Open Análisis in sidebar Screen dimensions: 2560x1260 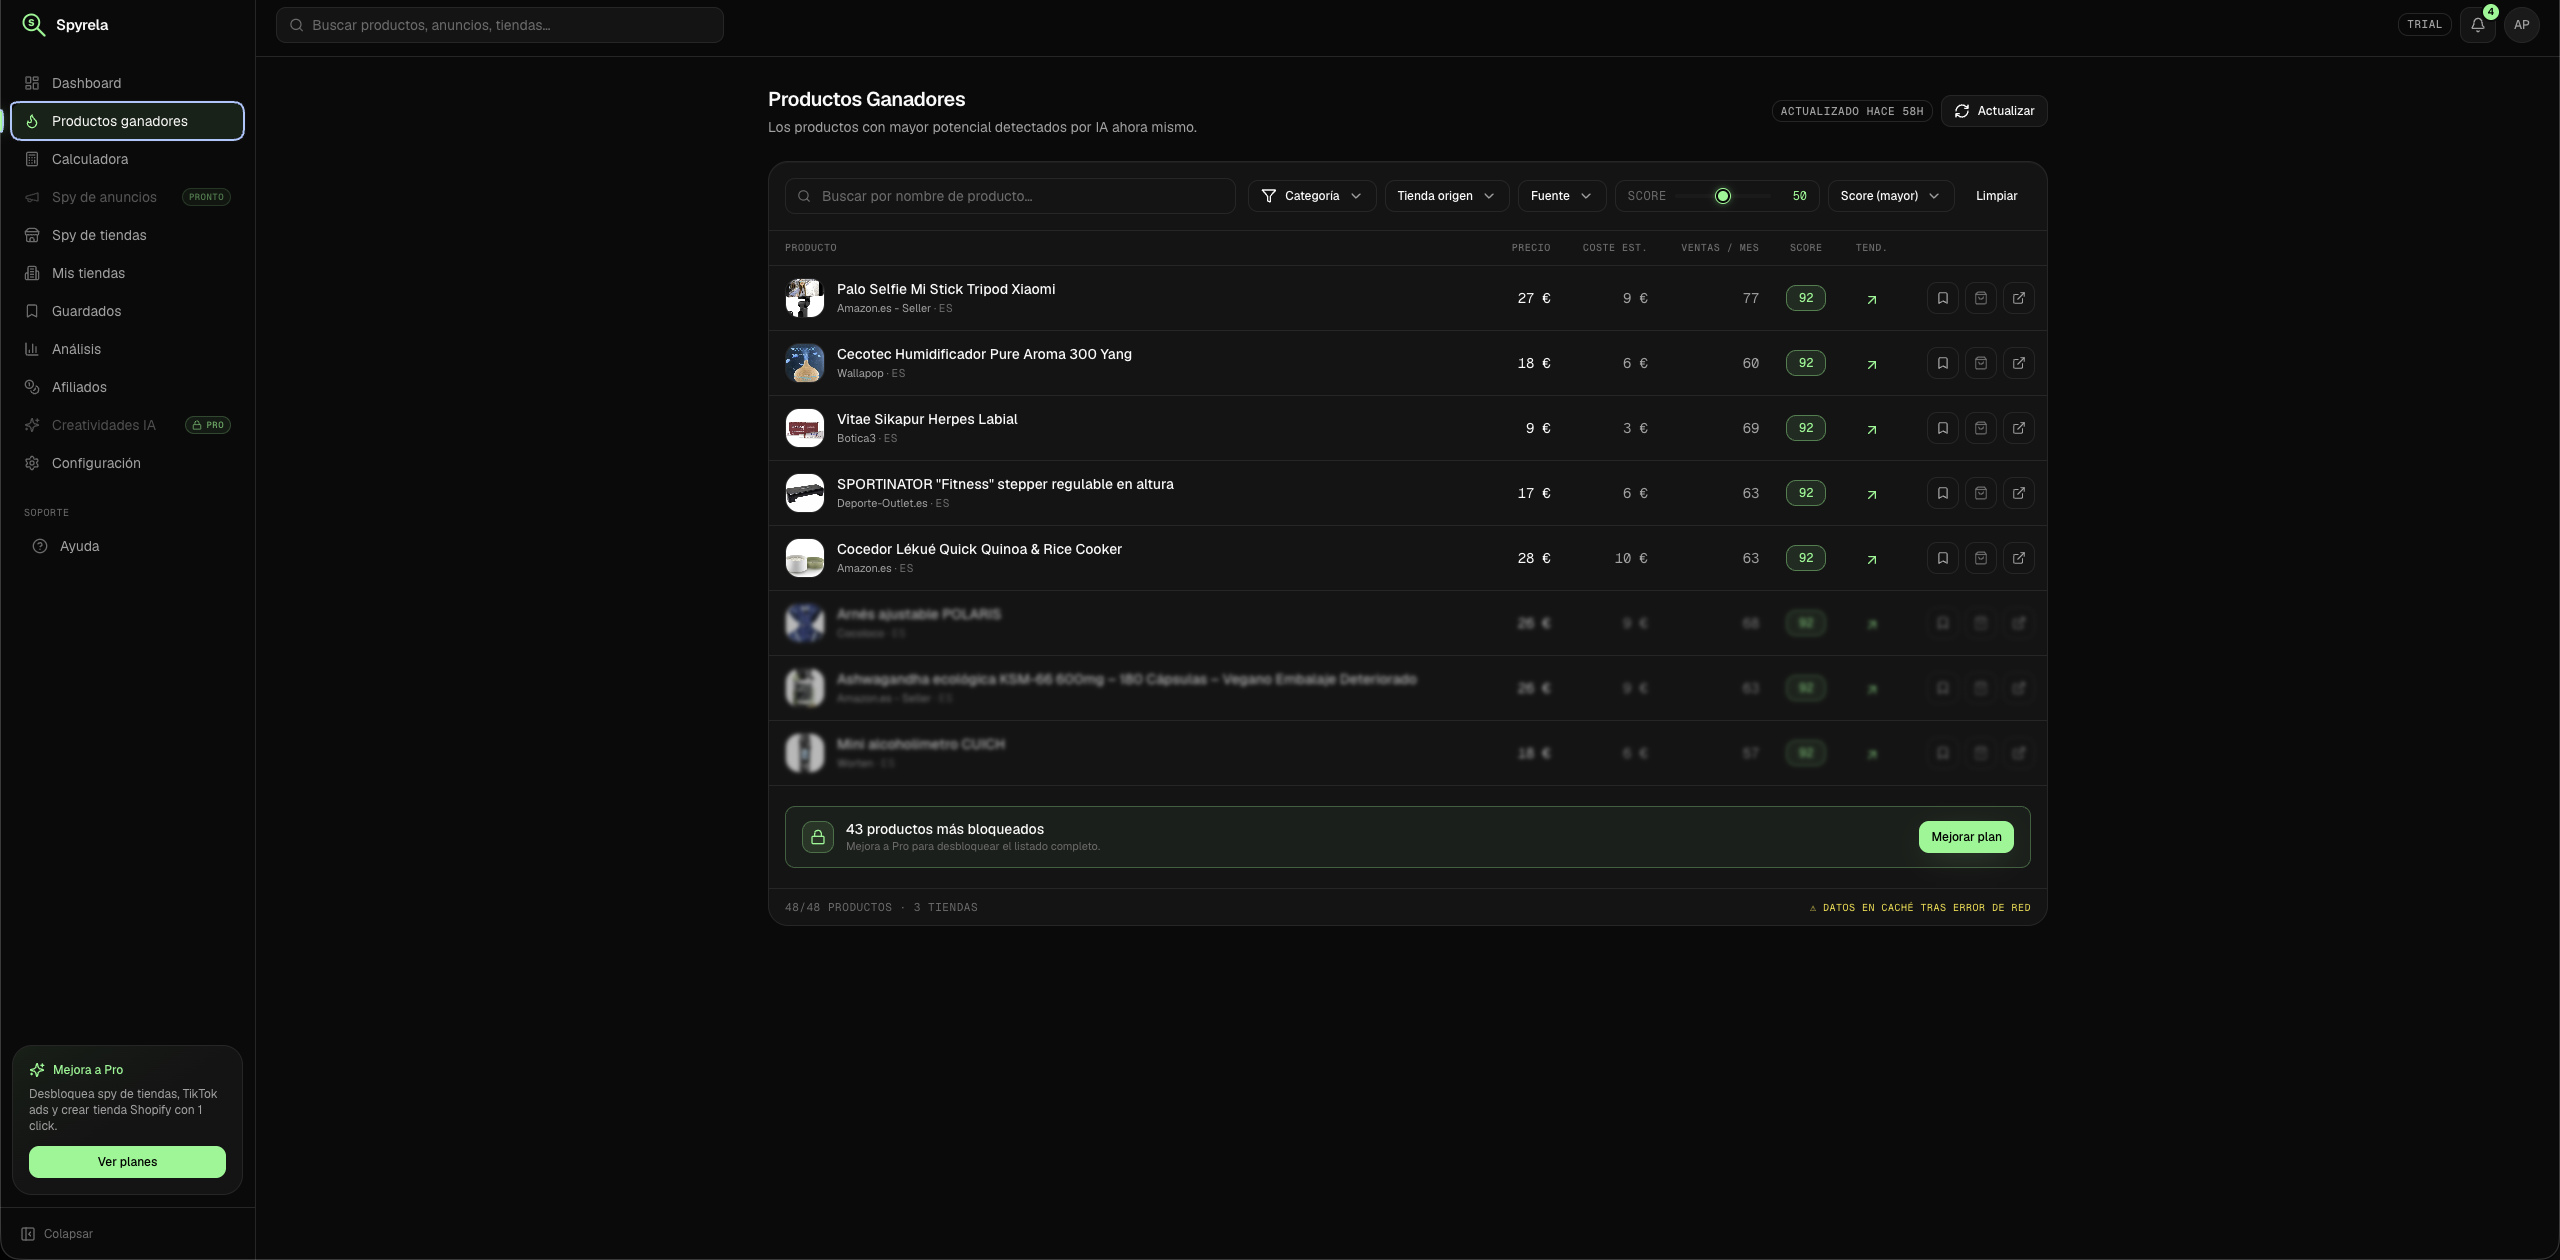point(127,349)
